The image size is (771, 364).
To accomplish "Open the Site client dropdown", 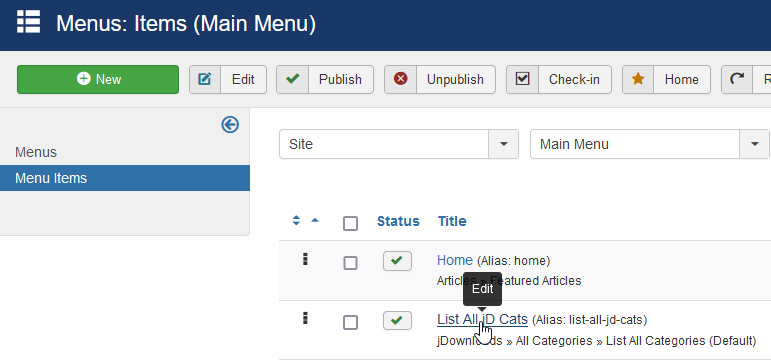I will point(399,144).
